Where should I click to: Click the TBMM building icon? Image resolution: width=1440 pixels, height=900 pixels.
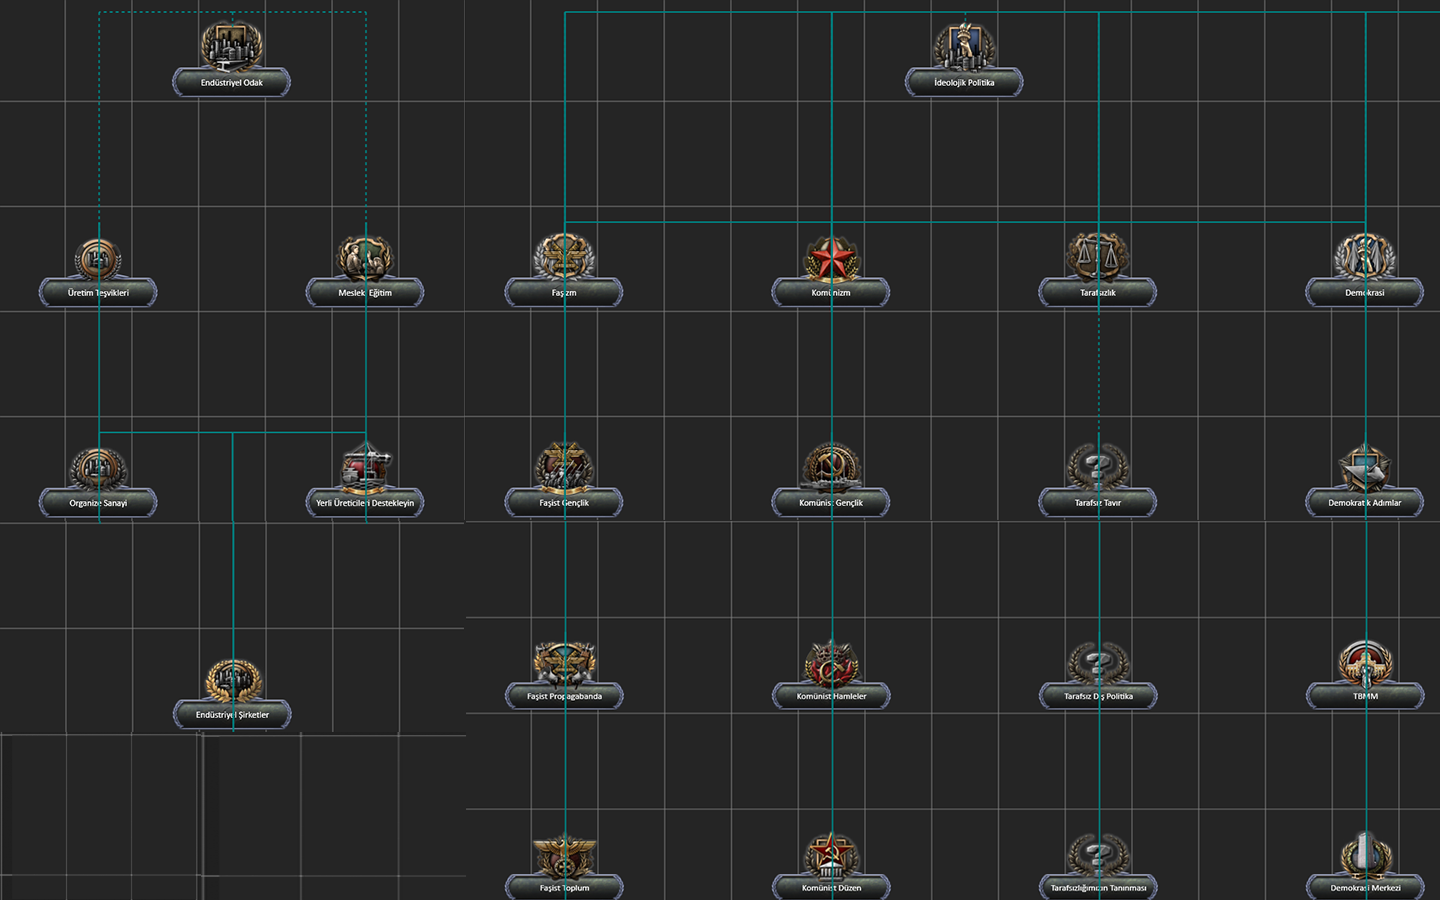[1365, 661]
